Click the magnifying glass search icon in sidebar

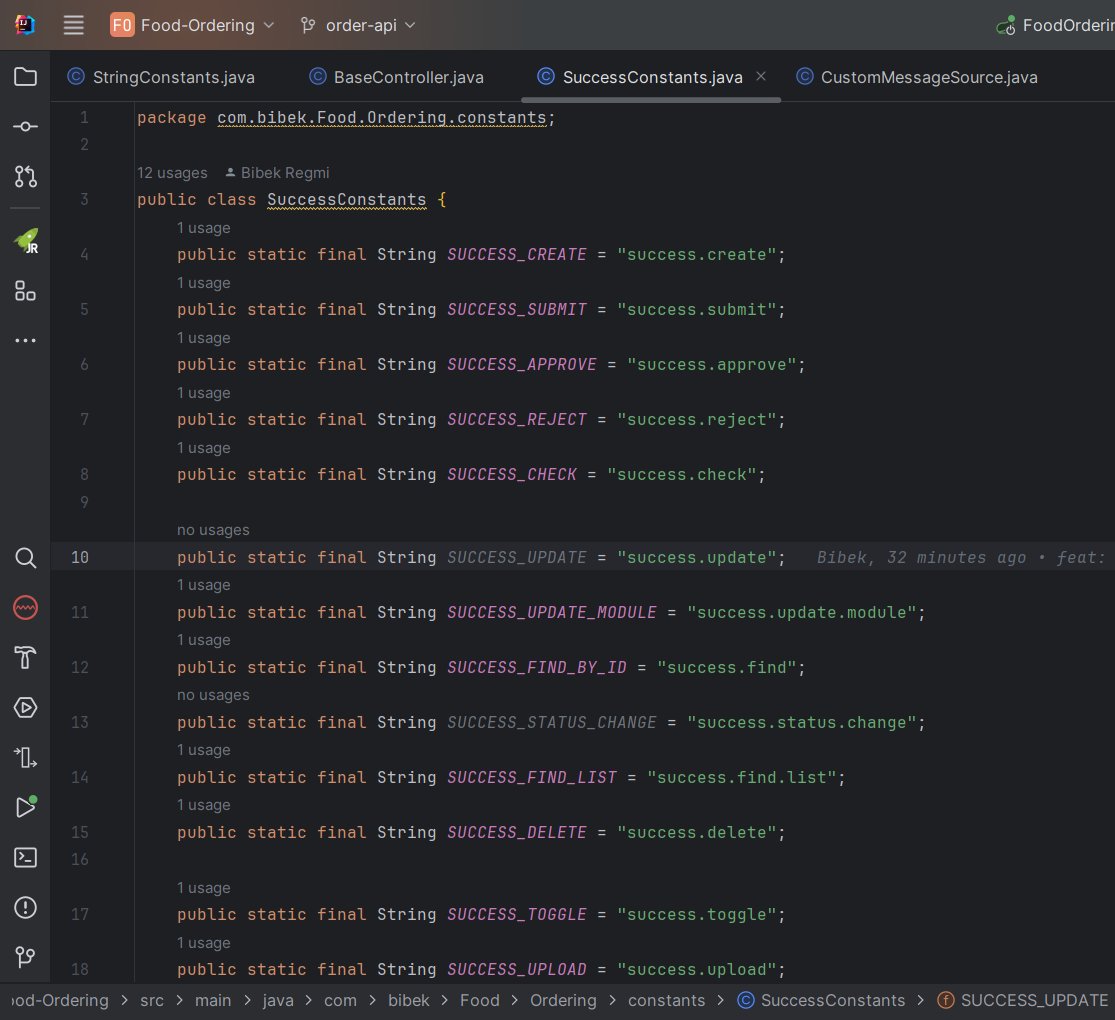pyautogui.click(x=26, y=558)
